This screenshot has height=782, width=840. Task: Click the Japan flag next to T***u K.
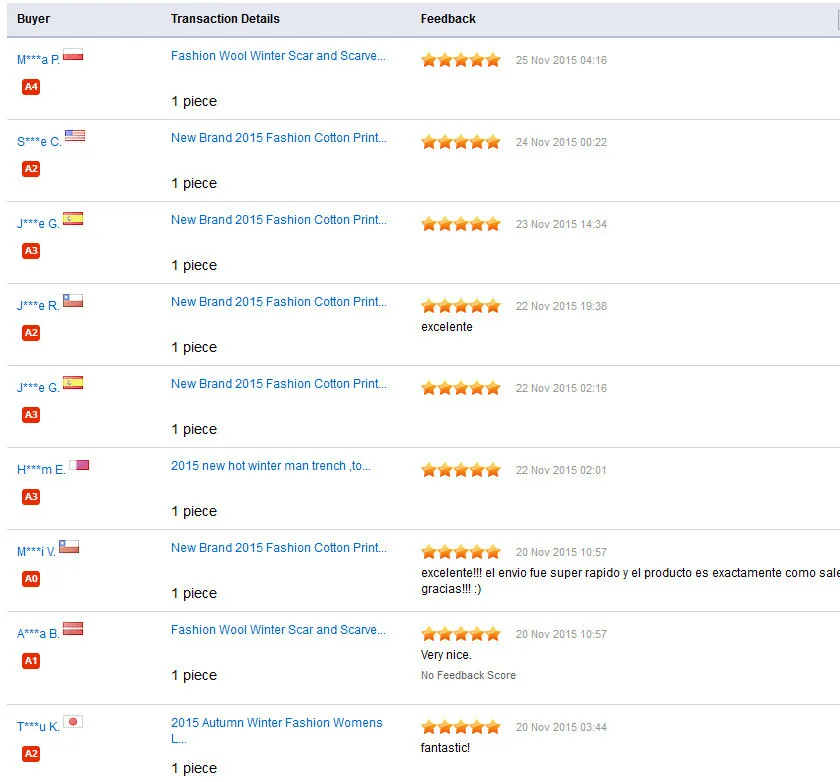(73, 722)
